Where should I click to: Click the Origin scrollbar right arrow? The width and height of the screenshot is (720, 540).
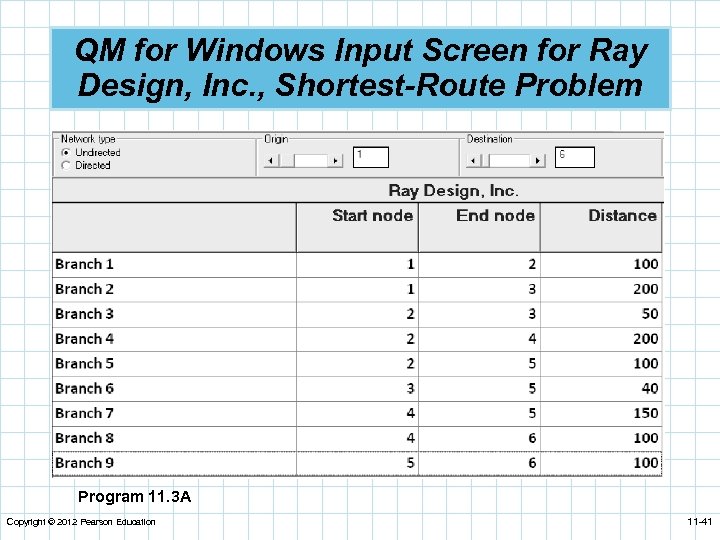pyautogui.click(x=336, y=161)
